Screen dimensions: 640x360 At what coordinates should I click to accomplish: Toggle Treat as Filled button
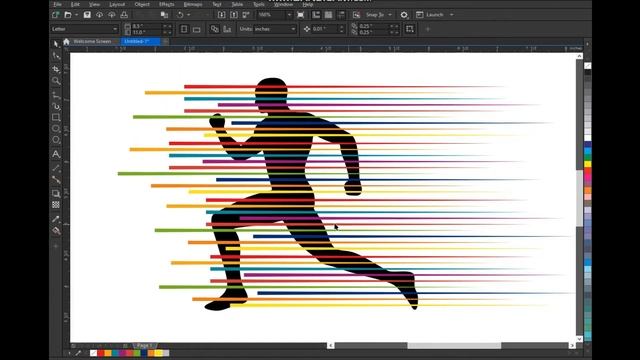410,29
